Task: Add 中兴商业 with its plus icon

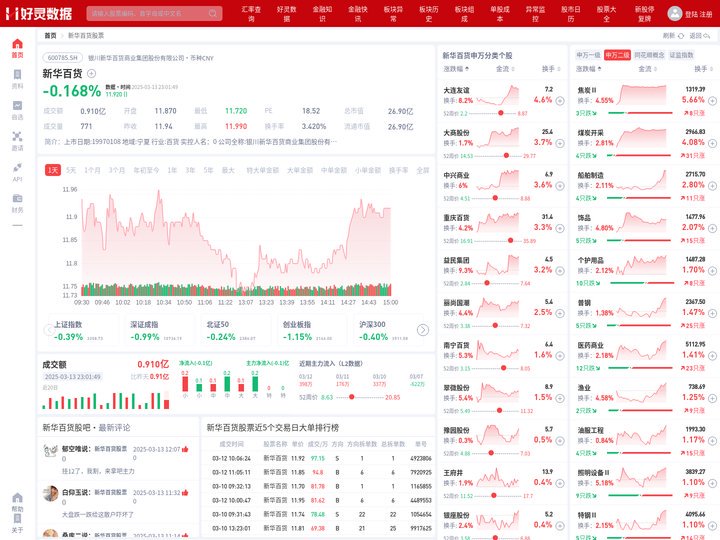Action: tap(560, 186)
